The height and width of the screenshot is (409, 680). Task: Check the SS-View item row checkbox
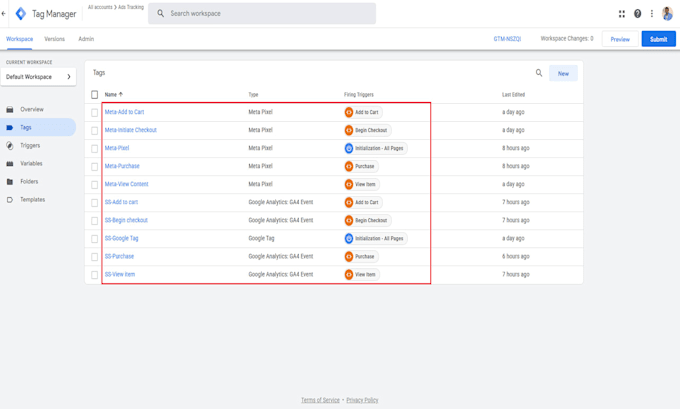tap(95, 275)
